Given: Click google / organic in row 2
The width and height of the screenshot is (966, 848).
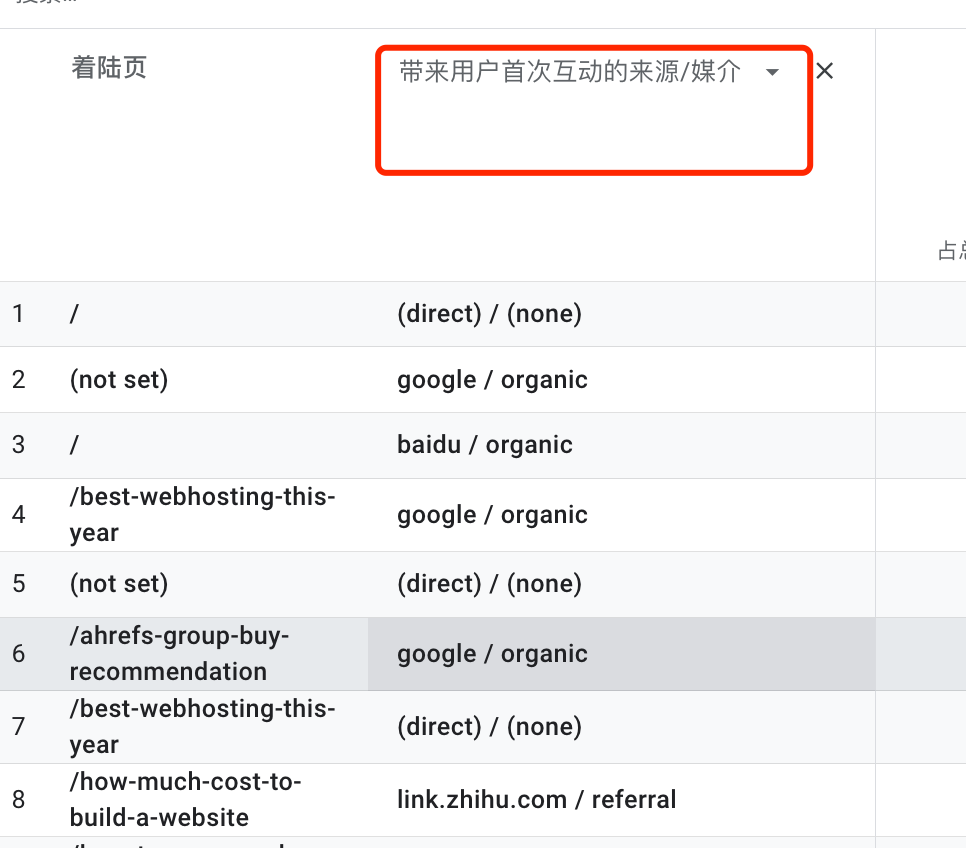Looking at the screenshot, I should click(x=492, y=380).
